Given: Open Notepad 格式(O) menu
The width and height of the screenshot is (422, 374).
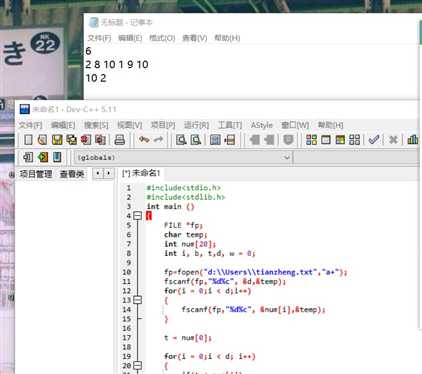Looking at the screenshot, I should [x=162, y=38].
